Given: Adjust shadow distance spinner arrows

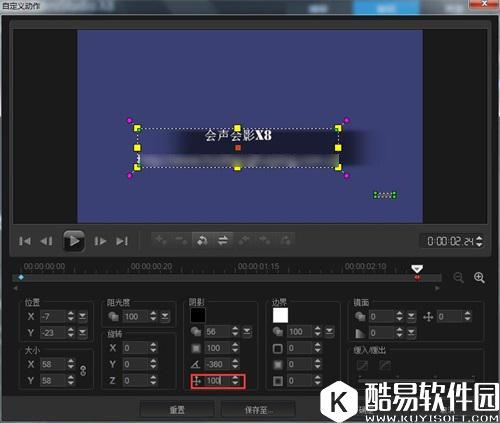Looking at the screenshot, I should point(235,381).
